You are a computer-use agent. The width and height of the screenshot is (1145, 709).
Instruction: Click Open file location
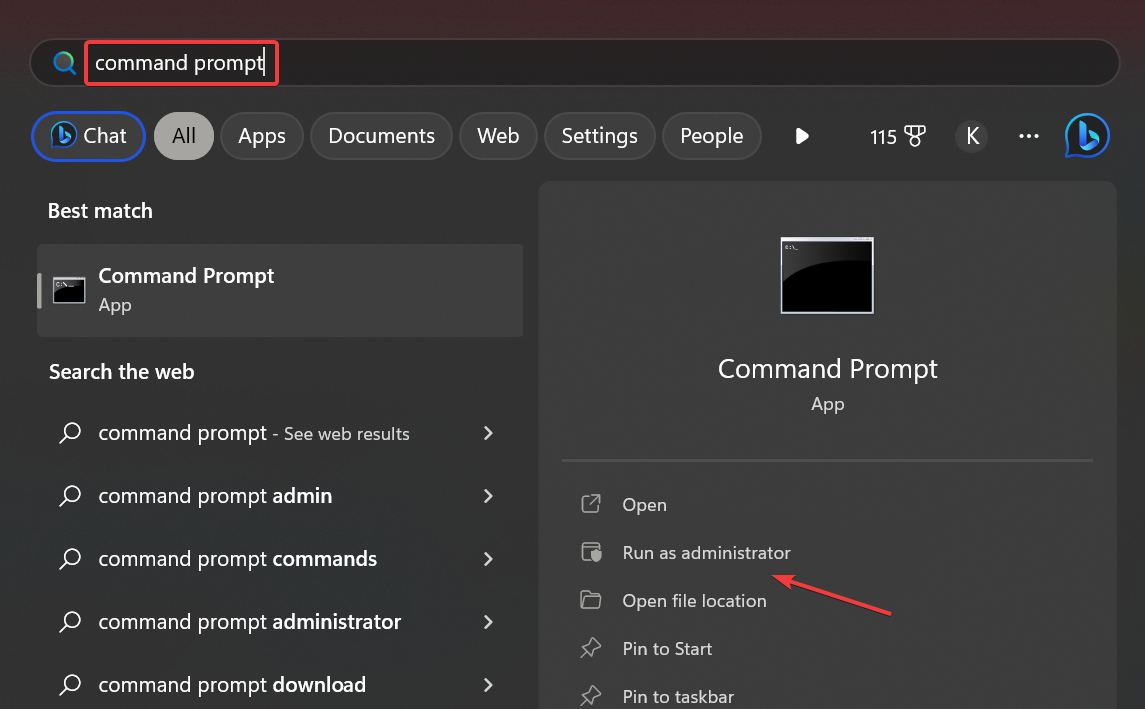coord(694,601)
